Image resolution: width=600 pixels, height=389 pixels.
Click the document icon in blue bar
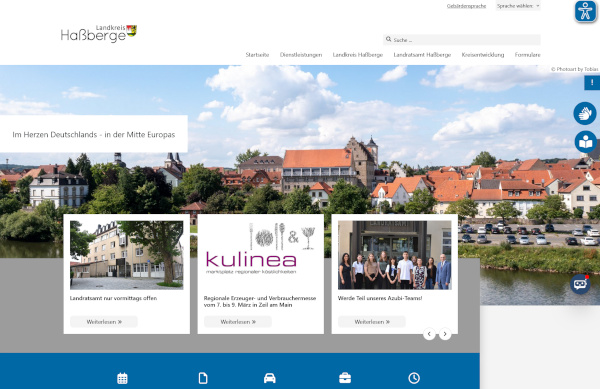[x=203, y=378]
